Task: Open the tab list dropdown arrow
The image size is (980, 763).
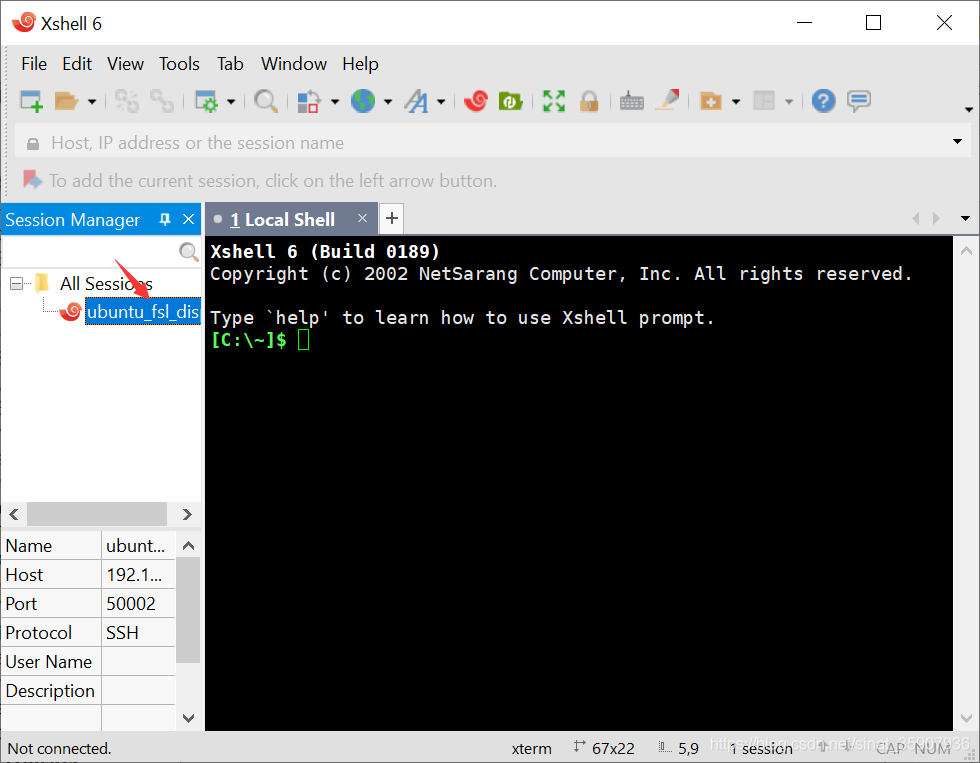Action: pos(965,218)
